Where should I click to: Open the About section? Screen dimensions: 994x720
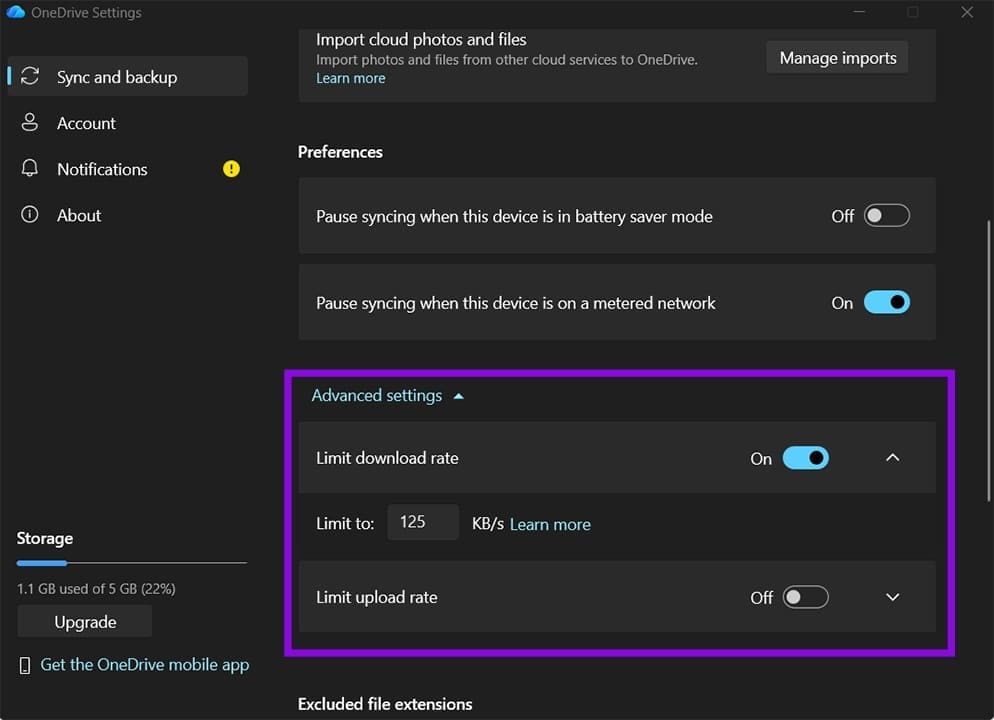coord(127,215)
